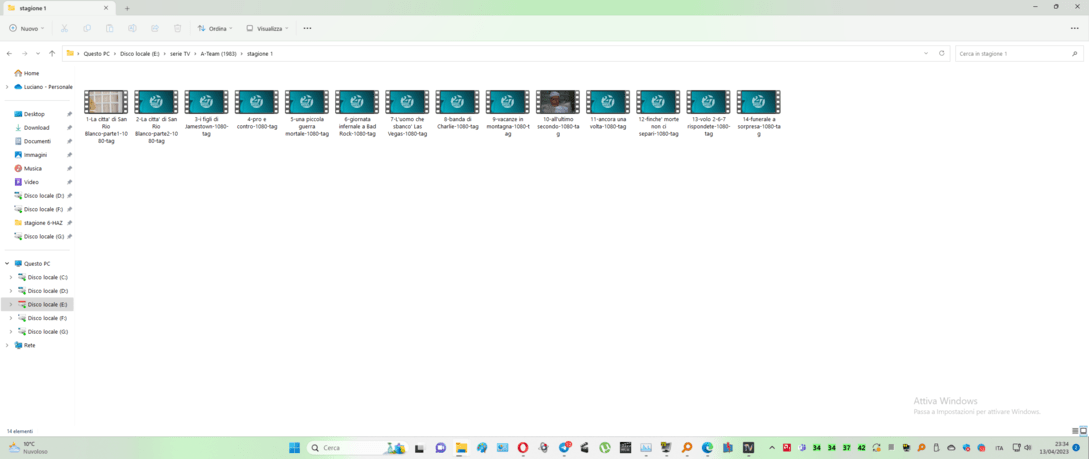This screenshot has height=459, width=1089.
Task: Select video '1-La citta' di San Rio Blanco-parte1'
Action: click(106, 116)
